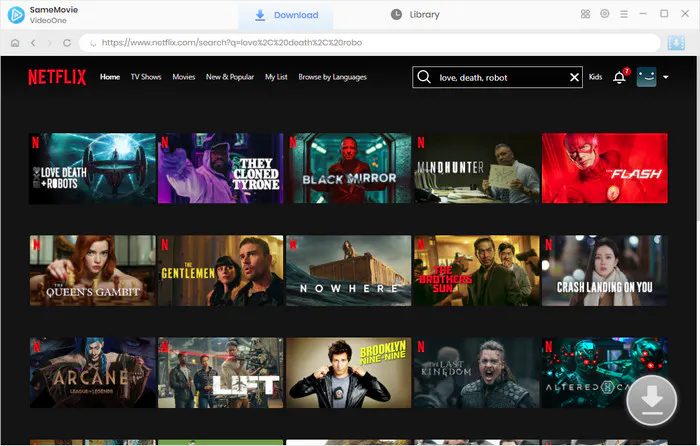Click the SameMovie VideoOne app logo
Viewport: 700px width, 446px height.
pos(16,15)
